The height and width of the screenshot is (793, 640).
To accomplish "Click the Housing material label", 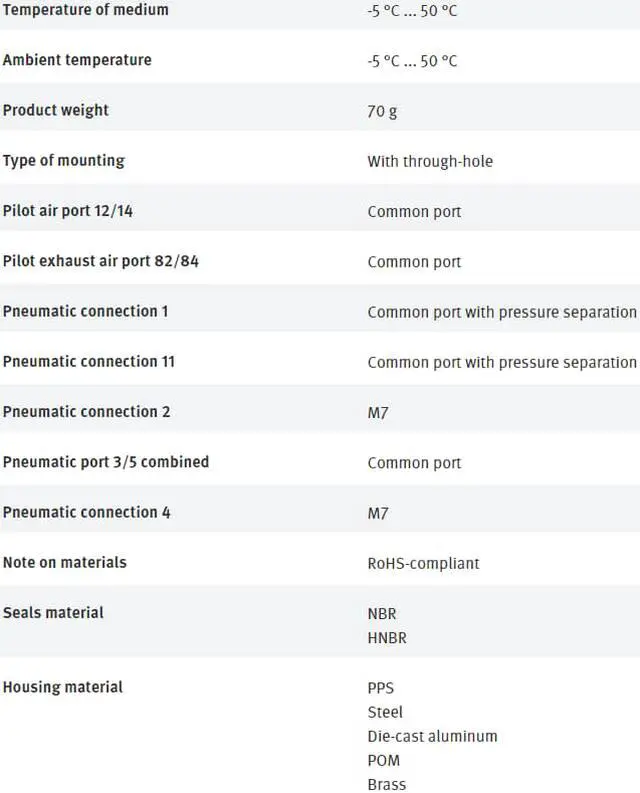I will [63, 687].
